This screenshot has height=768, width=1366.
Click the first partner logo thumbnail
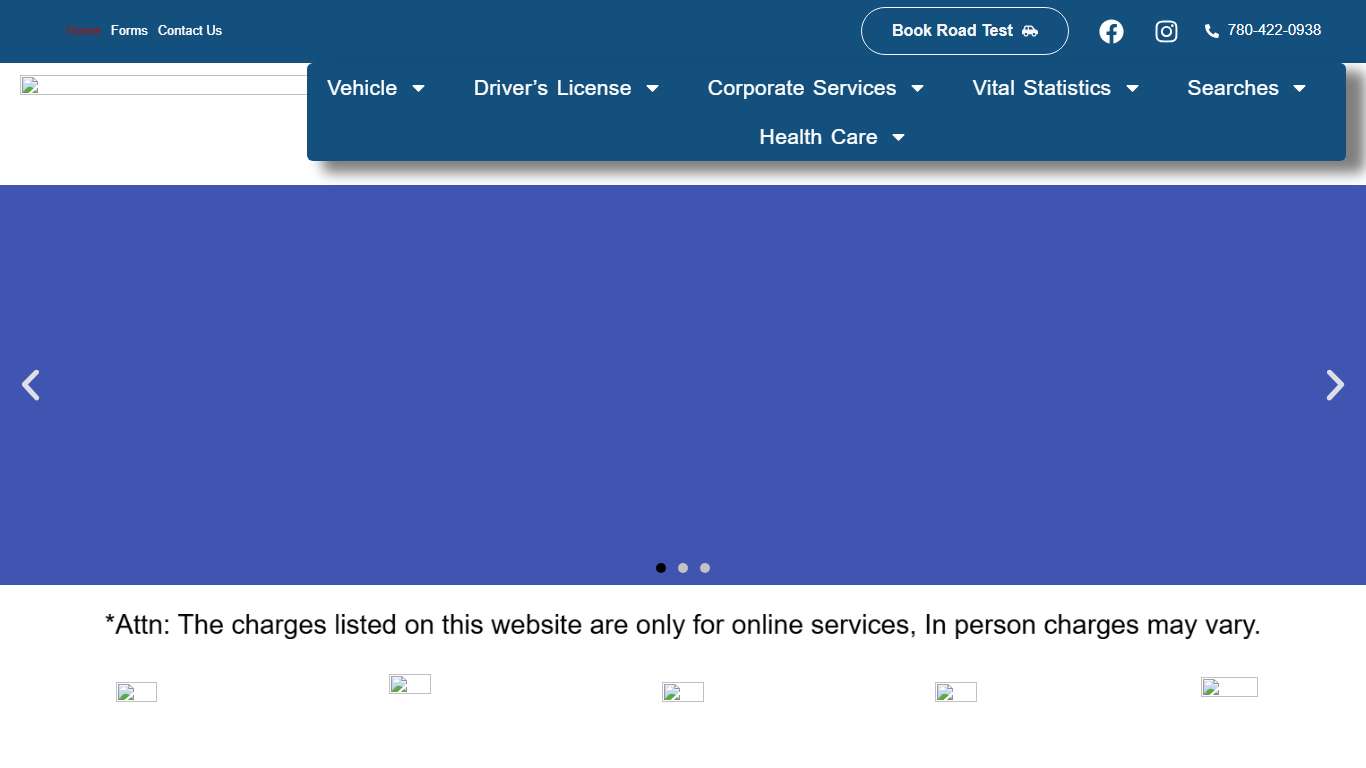pyautogui.click(x=136, y=691)
